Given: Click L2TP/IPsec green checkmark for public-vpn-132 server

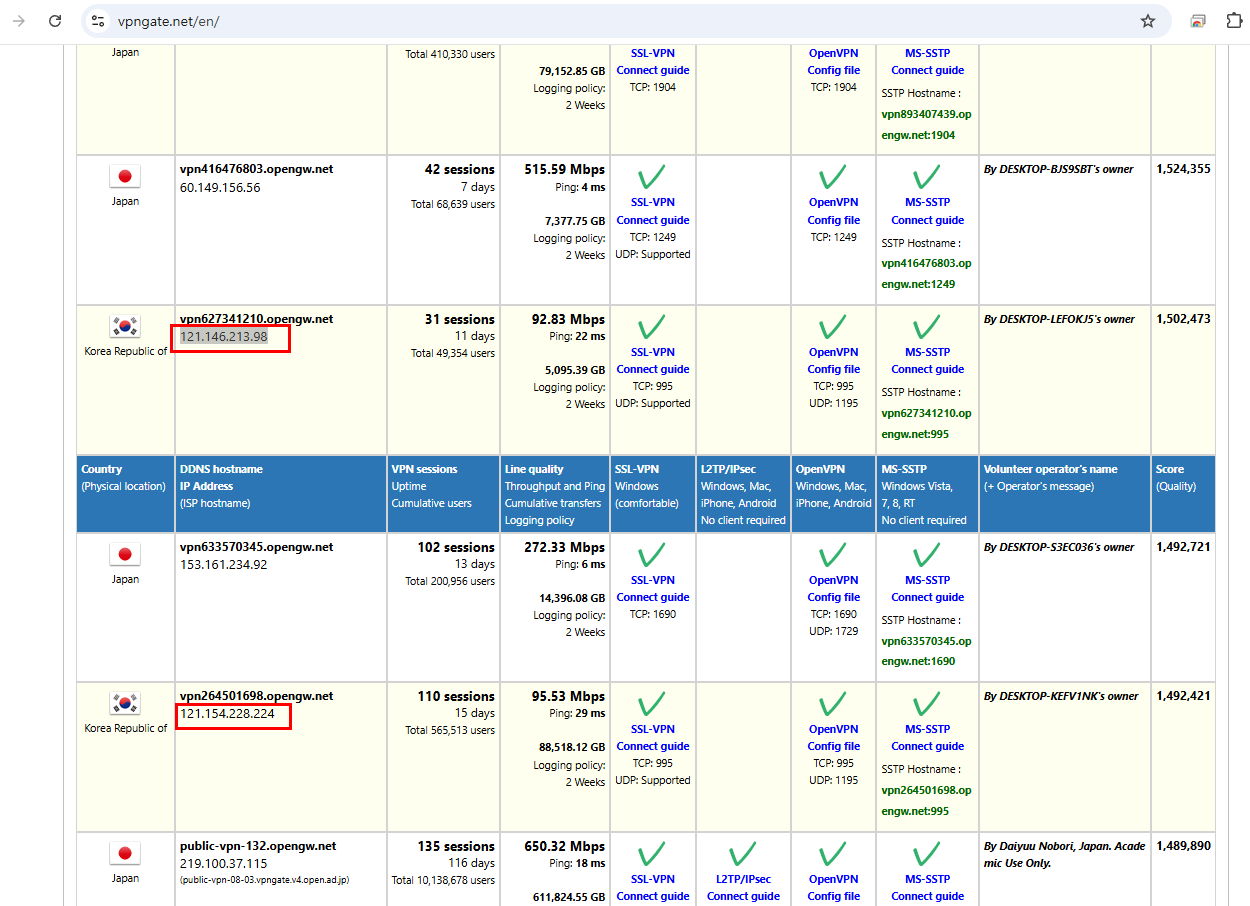Looking at the screenshot, I should 742,854.
